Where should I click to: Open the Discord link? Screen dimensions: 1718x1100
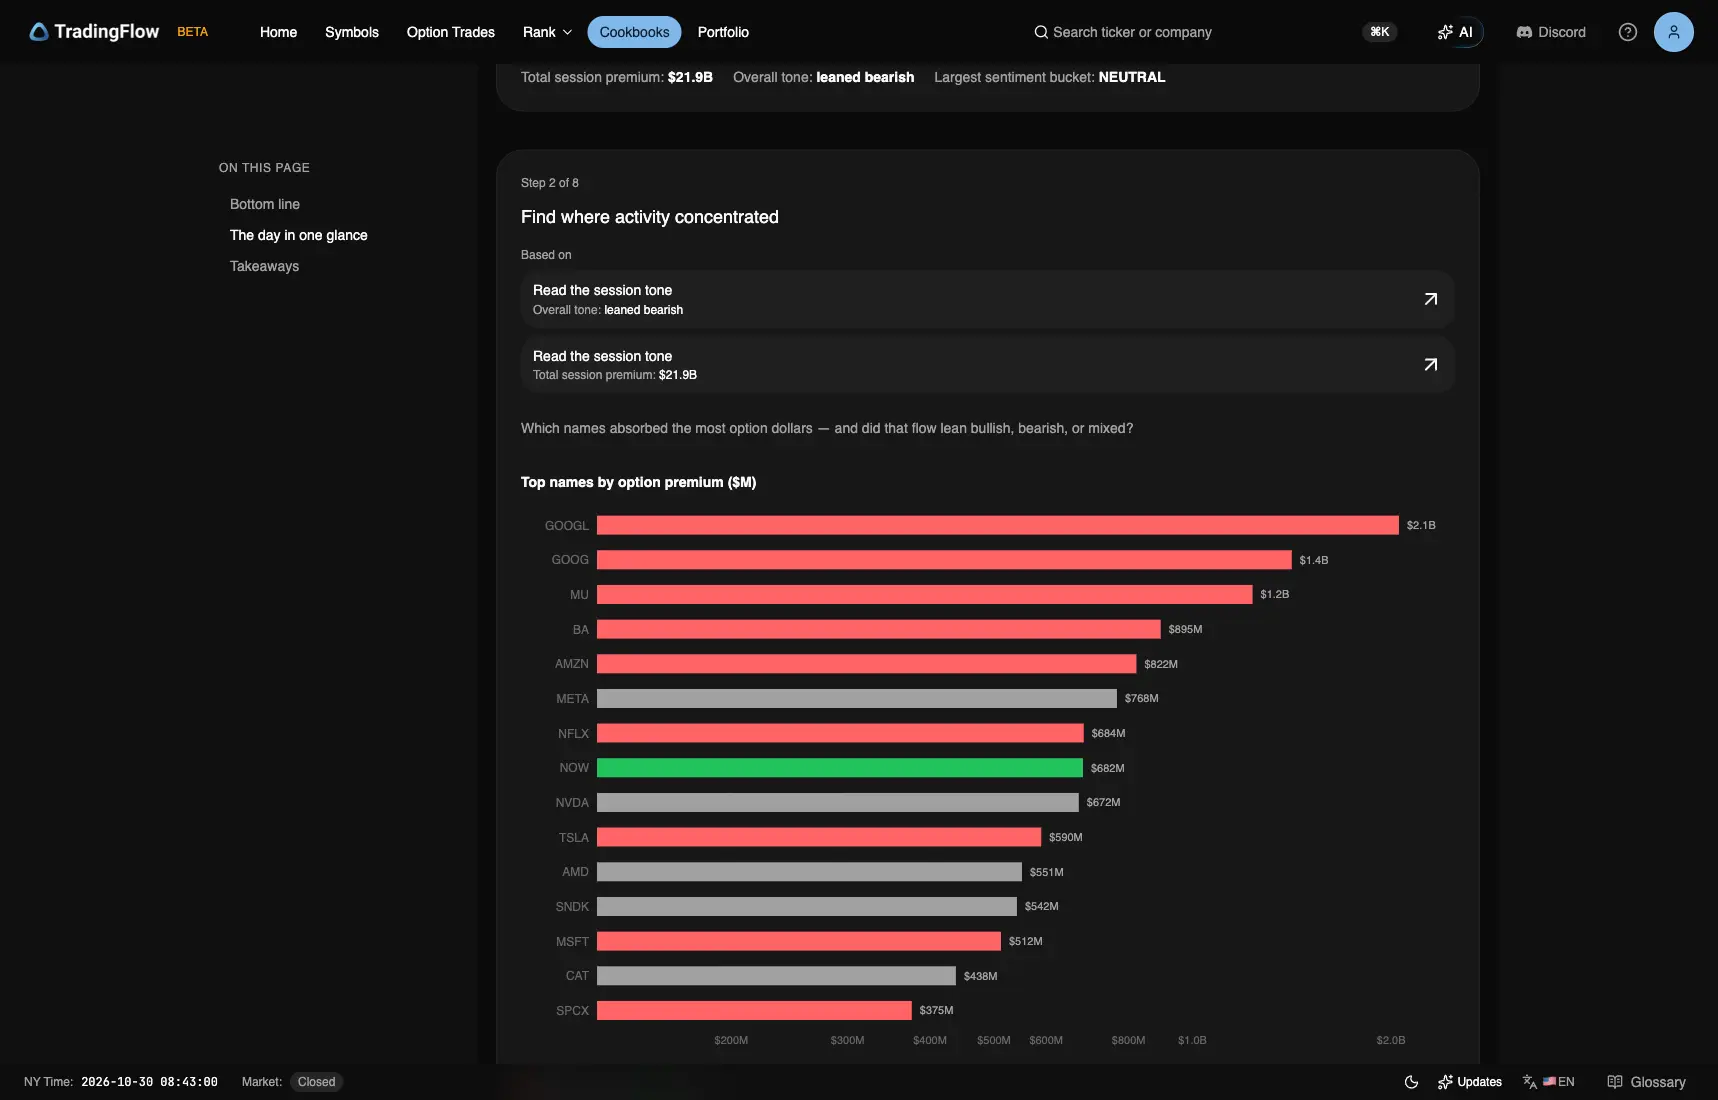point(1551,32)
